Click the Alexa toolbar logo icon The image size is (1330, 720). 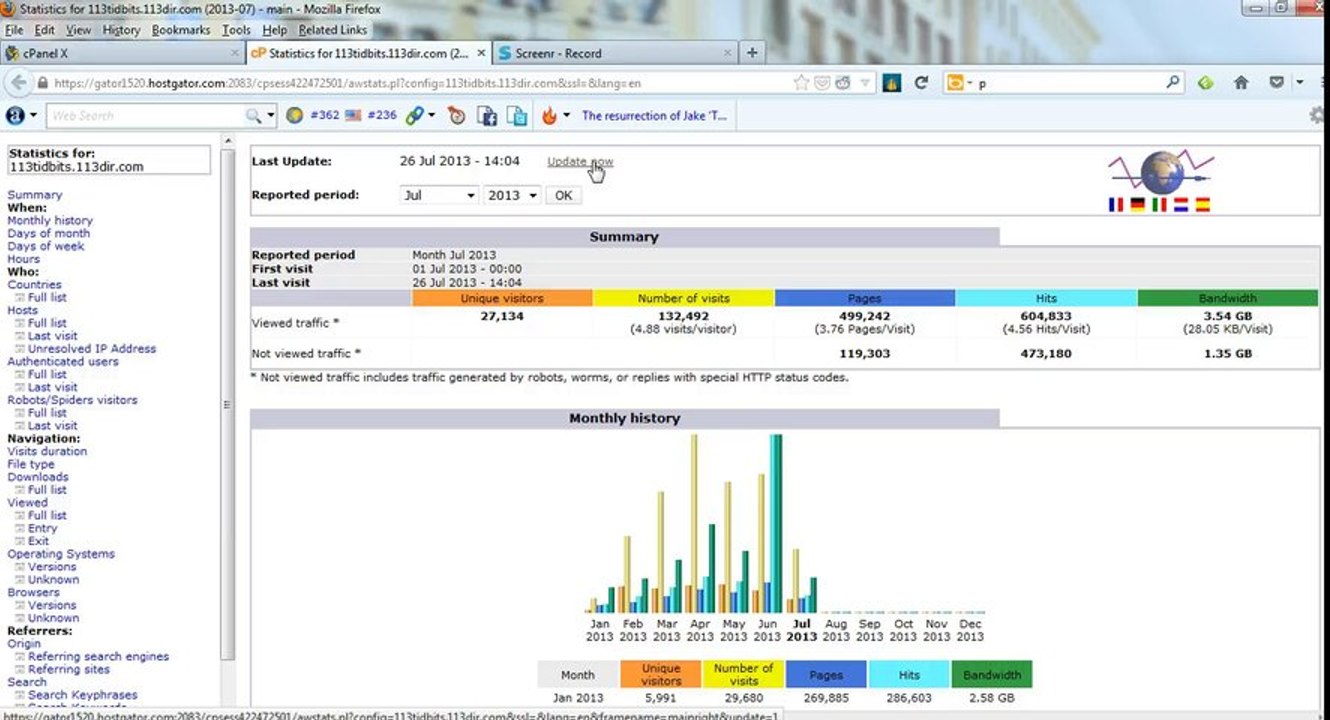(14, 115)
